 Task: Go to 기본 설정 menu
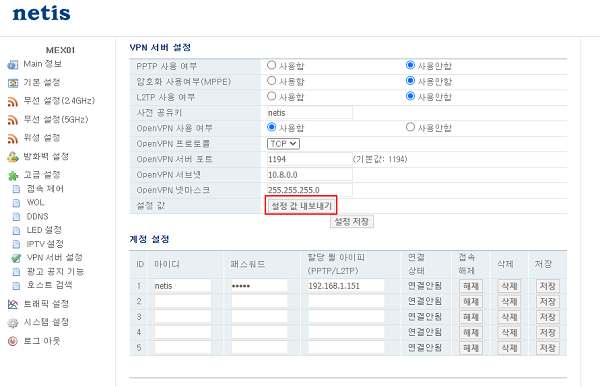(x=42, y=82)
